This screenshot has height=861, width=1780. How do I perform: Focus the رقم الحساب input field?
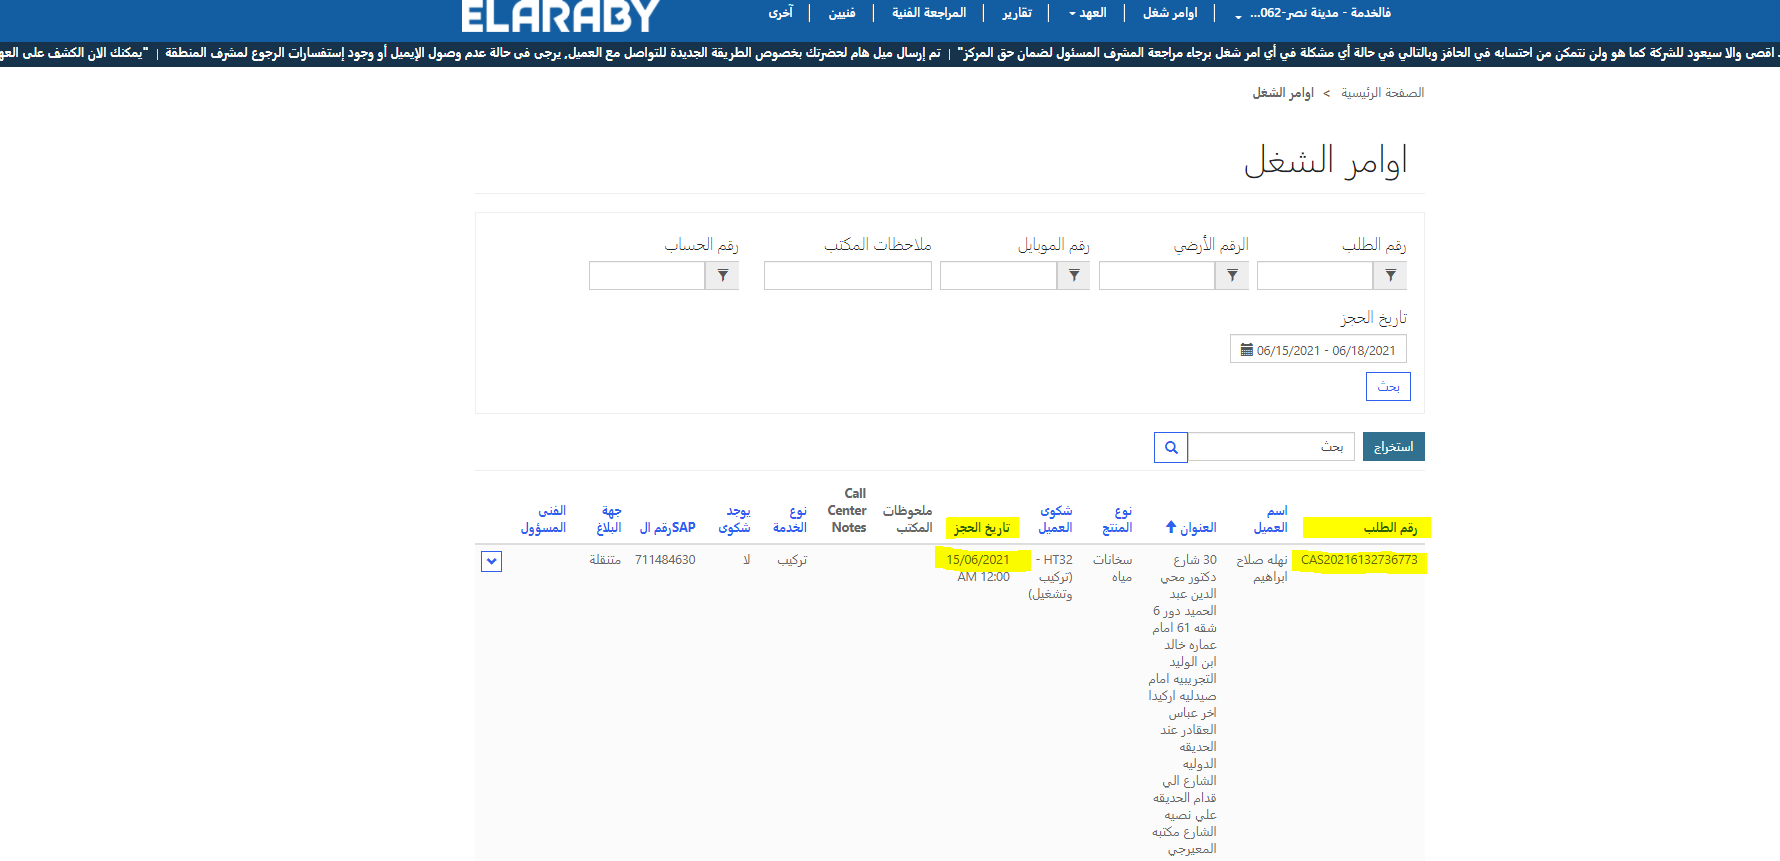point(647,275)
